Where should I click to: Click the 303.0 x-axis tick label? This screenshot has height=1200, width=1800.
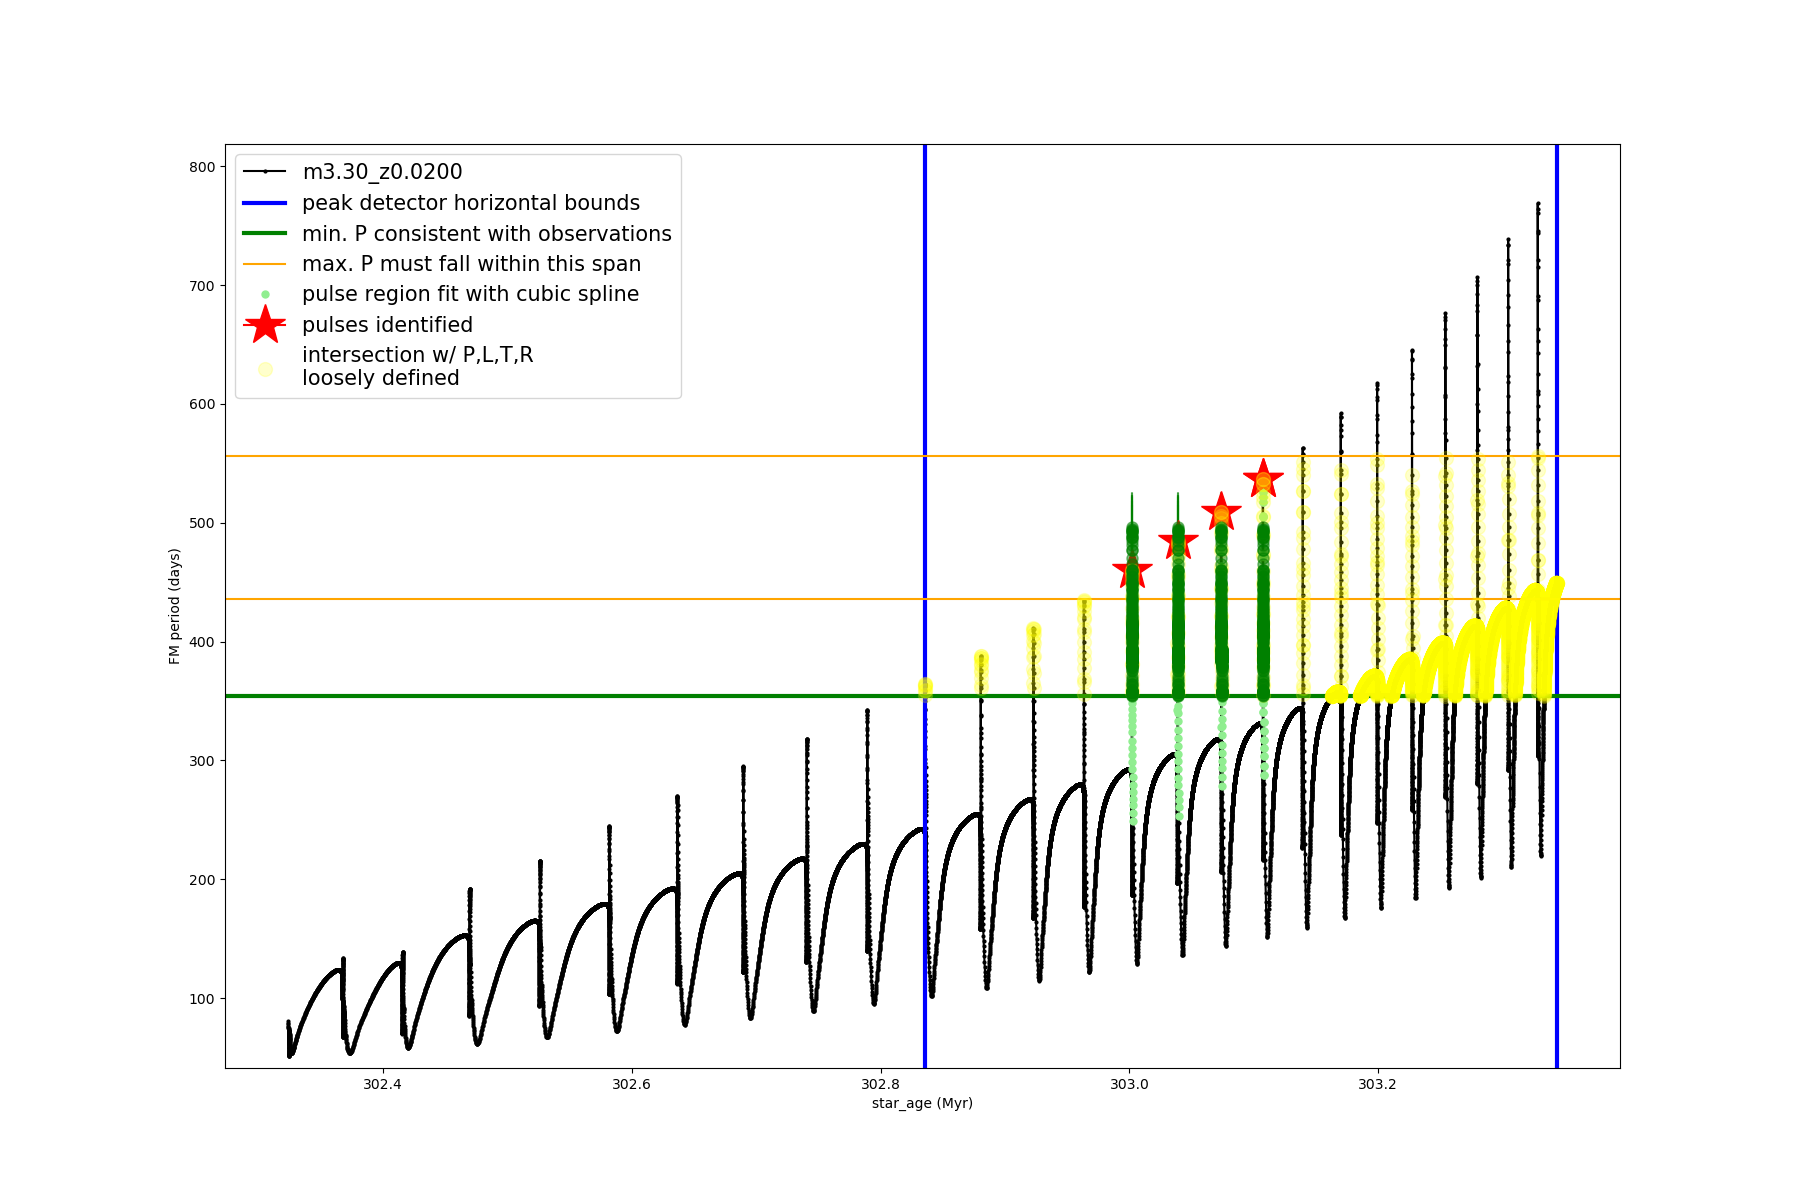pyautogui.click(x=1129, y=1084)
